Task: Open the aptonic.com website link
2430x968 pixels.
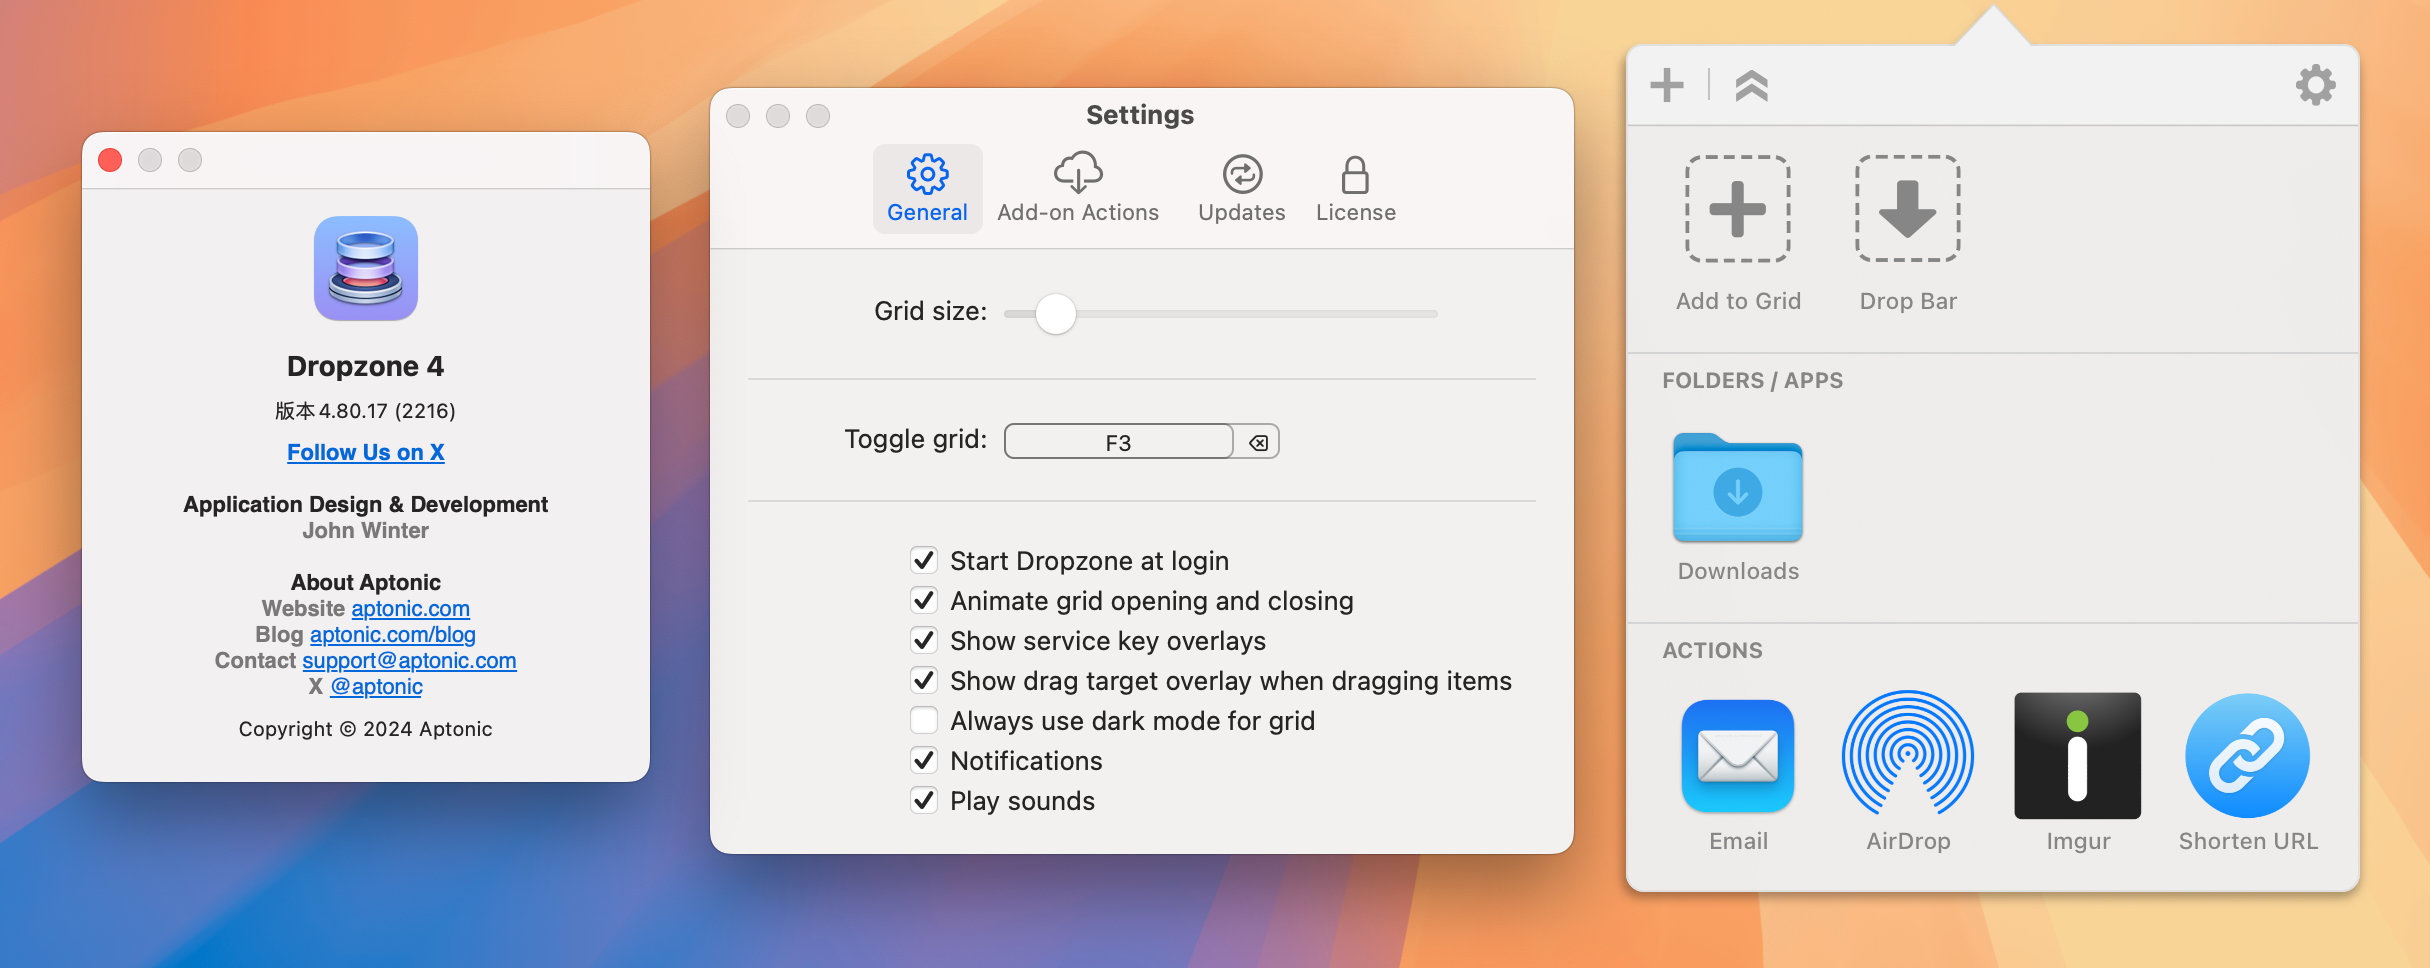Action: [410, 608]
